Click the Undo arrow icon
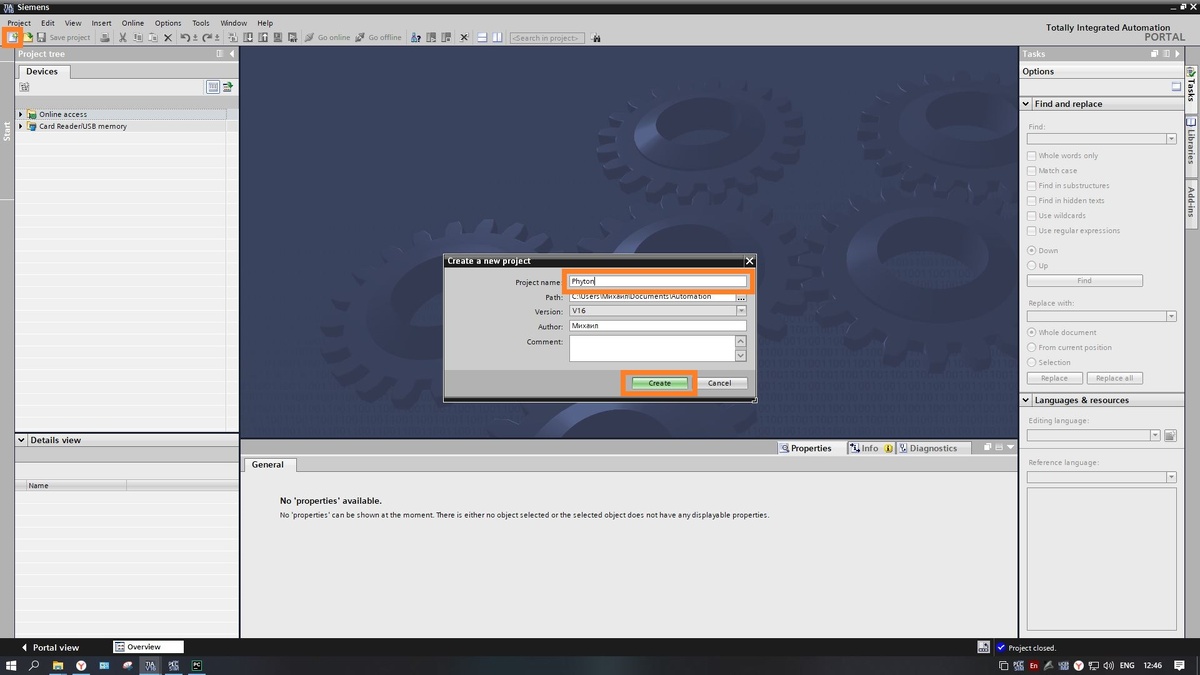The height and width of the screenshot is (675, 1200). point(186,37)
